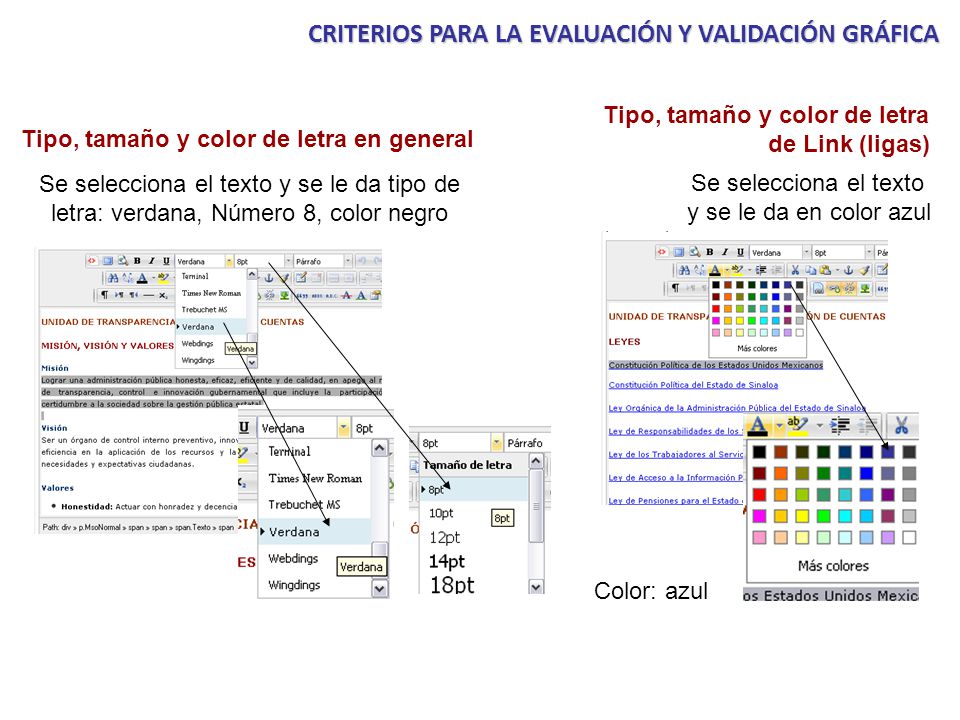
Task: Open Ley de Responsabilidades link
Action: pyautogui.click(x=676, y=431)
